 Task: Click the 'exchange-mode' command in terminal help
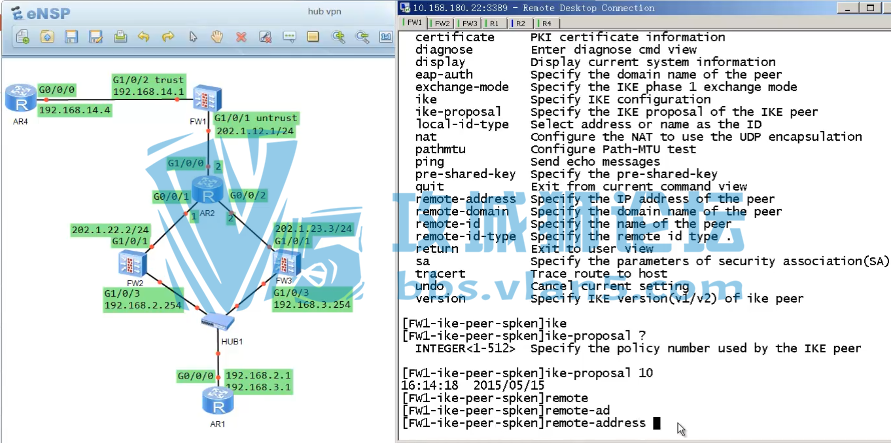[x=461, y=87]
